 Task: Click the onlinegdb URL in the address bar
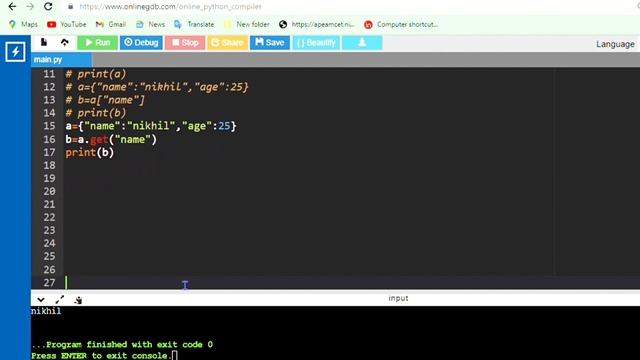(170, 7)
